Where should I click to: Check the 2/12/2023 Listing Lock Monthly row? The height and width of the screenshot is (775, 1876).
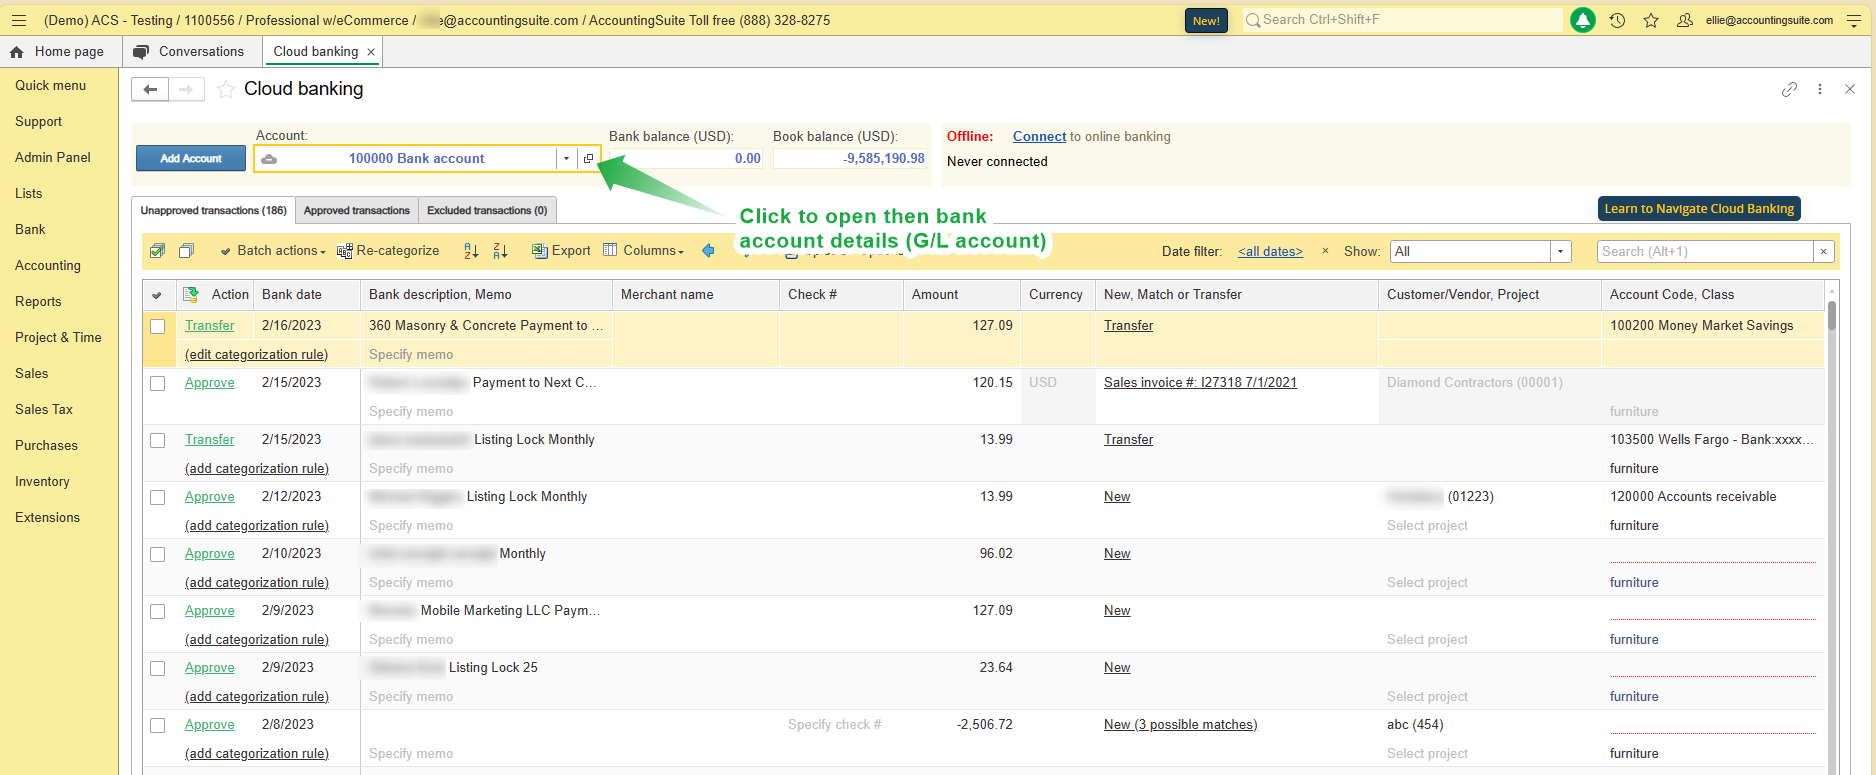click(157, 497)
